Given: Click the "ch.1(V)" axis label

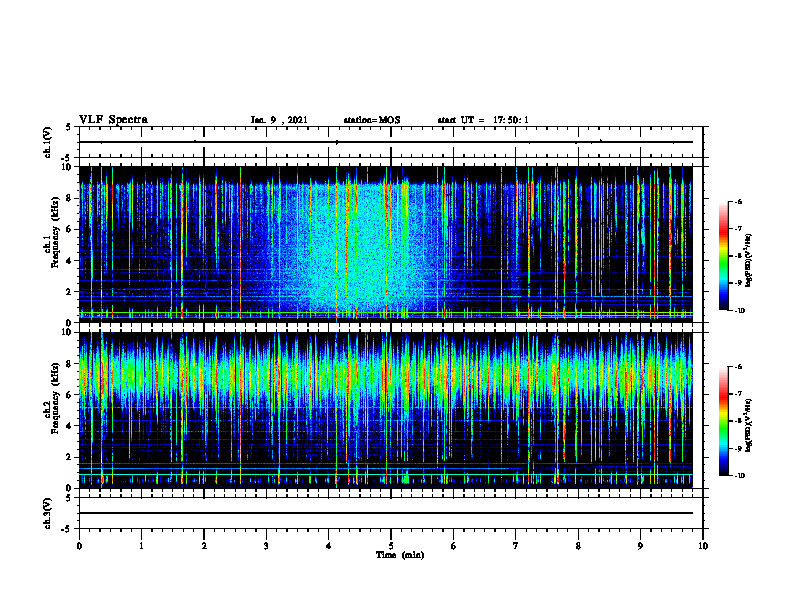Looking at the screenshot, I should pyautogui.click(x=48, y=142).
